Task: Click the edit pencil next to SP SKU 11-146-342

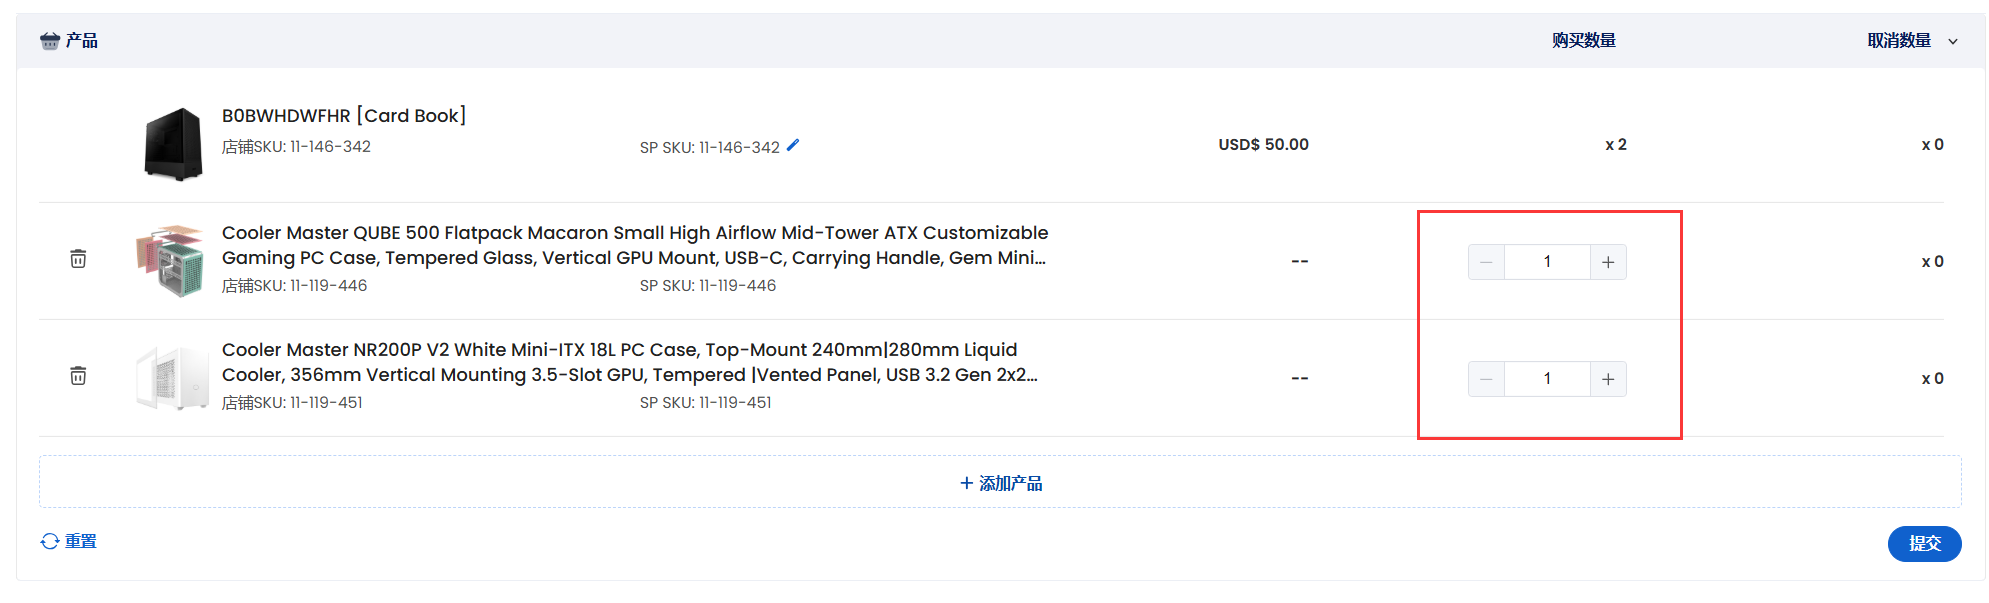Action: [793, 145]
